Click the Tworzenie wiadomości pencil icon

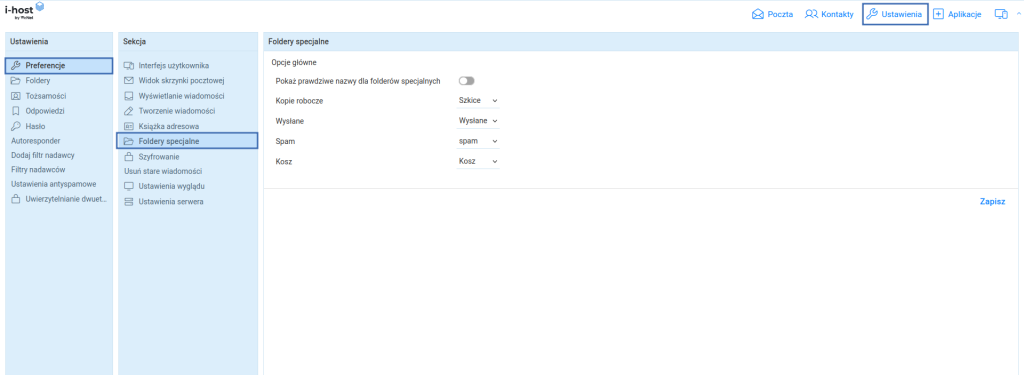129,111
